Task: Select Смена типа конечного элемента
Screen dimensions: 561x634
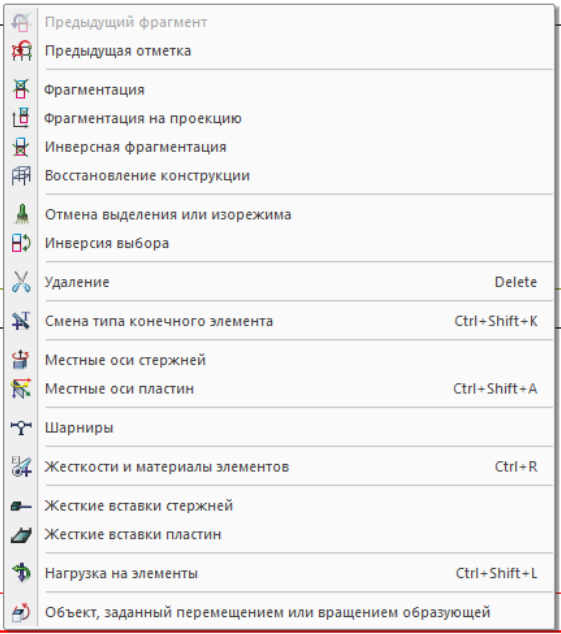Action: point(279,321)
